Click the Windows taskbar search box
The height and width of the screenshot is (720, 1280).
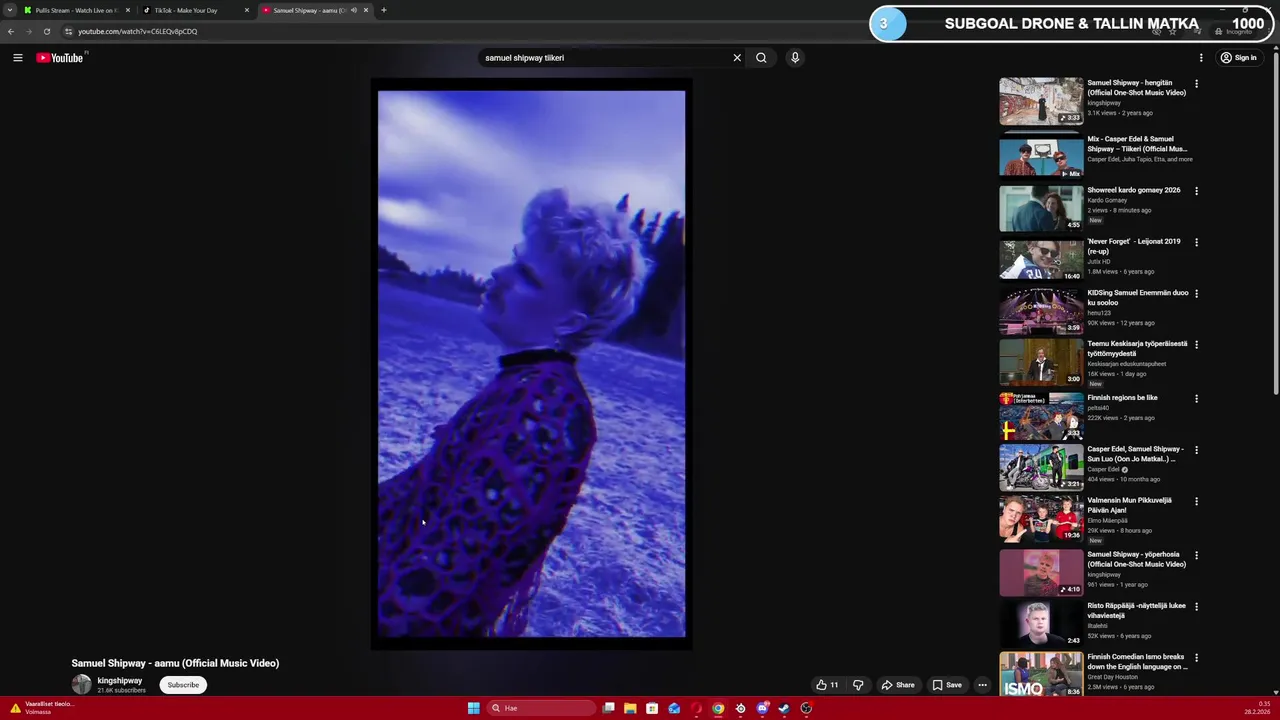pyautogui.click(x=542, y=708)
